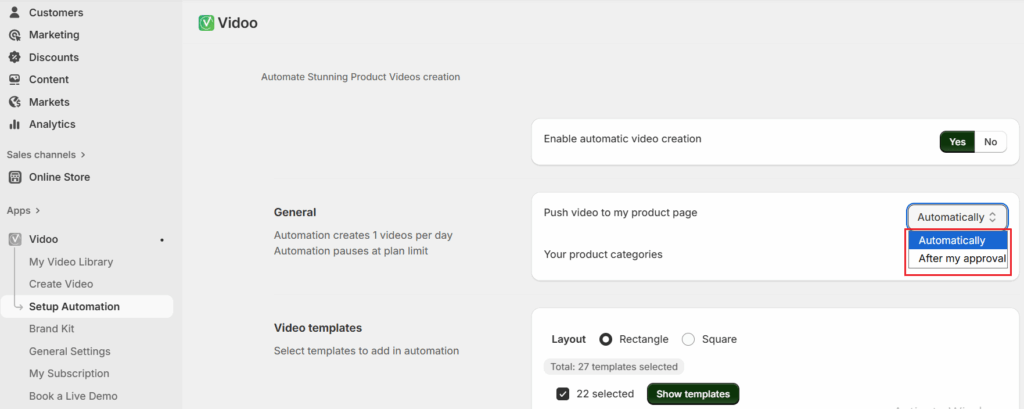Image resolution: width=1024 pixels, height=409 pixels.
Task: Expand the Apps section chevron
Action: 37,211
